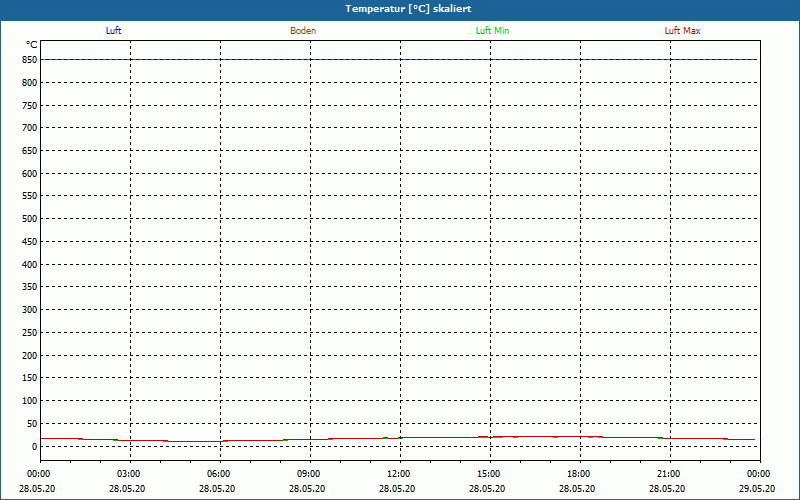This screenshot has height=500, width=800.
Task: Toggle the Luft legend entry
Action: (114, 31)
